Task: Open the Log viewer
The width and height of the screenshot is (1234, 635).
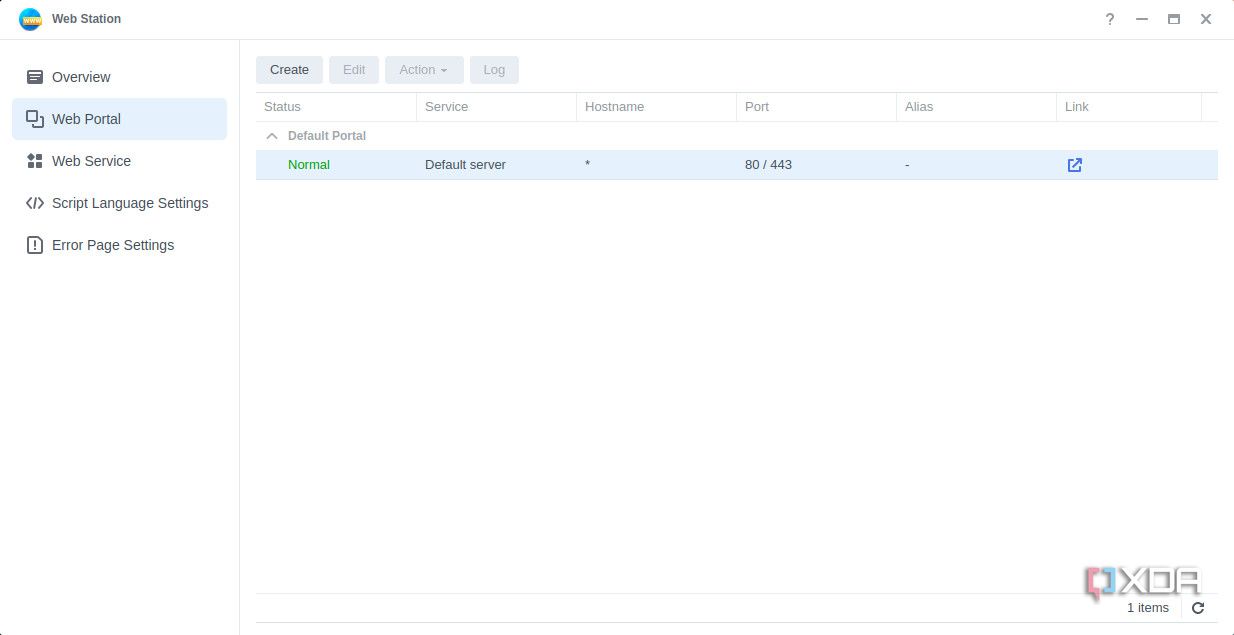Action: tap(494, 70)
